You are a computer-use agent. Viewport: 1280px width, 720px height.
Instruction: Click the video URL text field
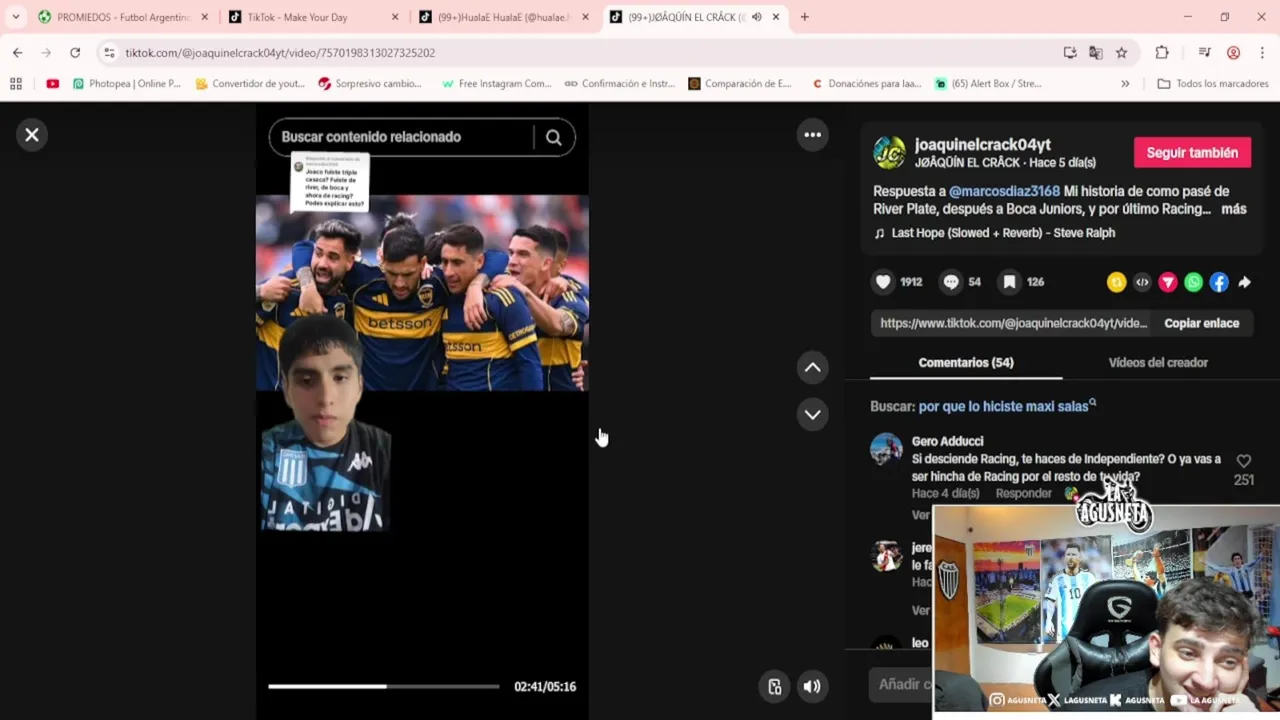click(1014, 323)
